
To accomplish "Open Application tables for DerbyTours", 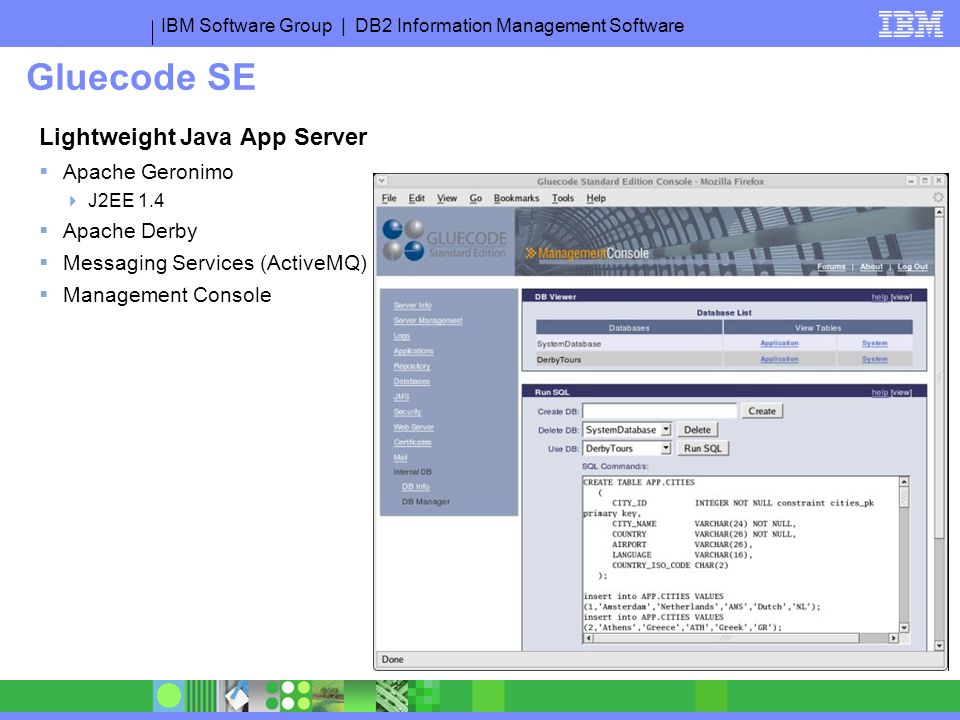I will tap(779, 359).
